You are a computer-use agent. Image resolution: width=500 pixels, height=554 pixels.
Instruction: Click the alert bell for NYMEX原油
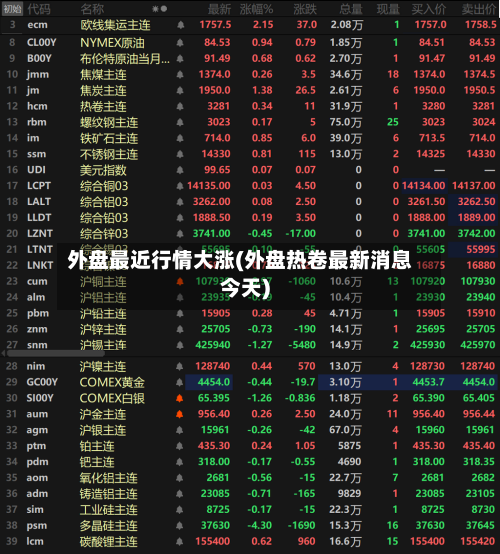point(180,43)
